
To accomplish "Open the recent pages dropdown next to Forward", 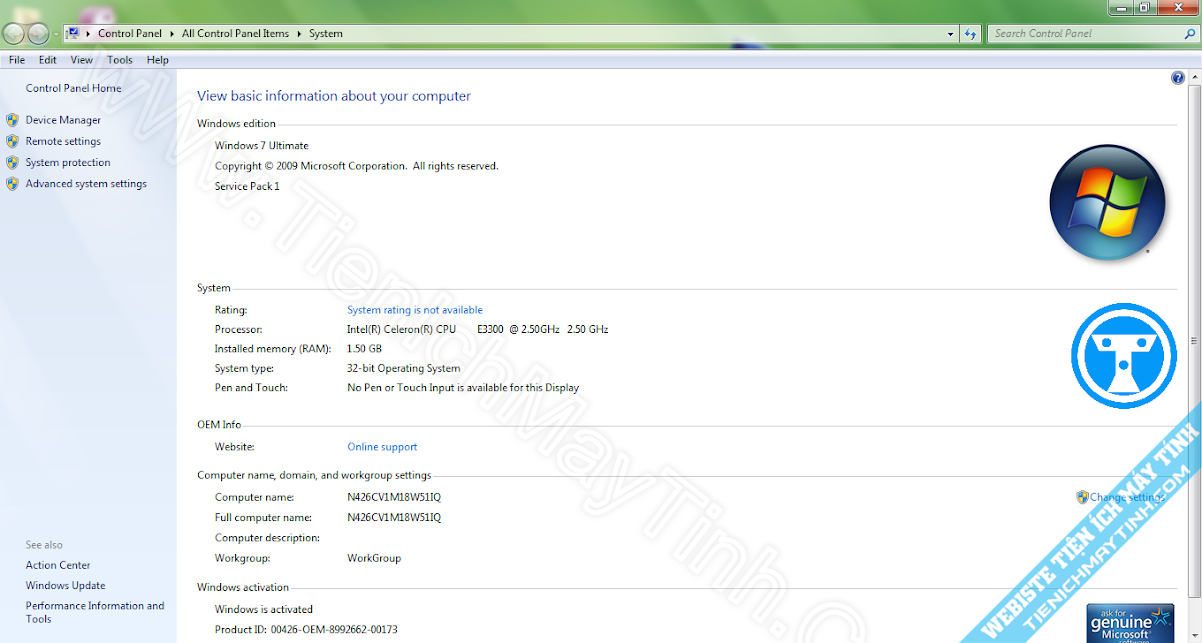I will click(x=56, y=35).
